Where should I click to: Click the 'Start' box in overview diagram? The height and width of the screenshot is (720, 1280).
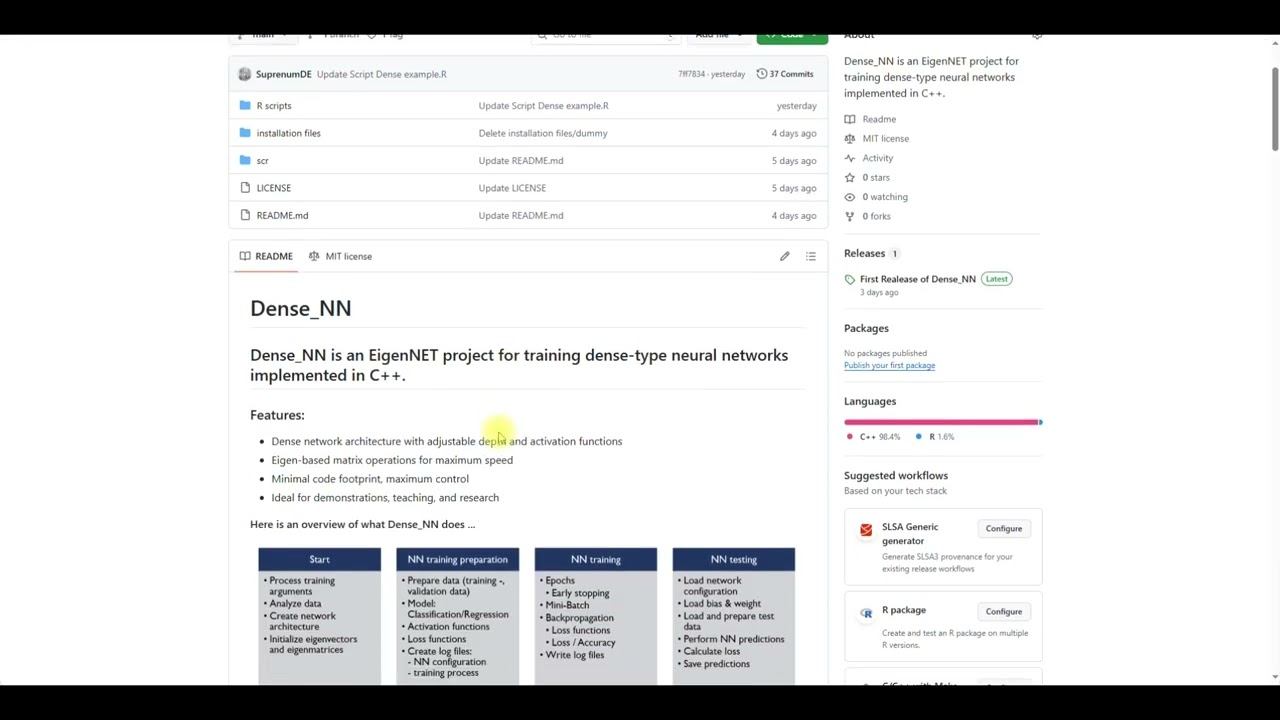click(320, 617)
